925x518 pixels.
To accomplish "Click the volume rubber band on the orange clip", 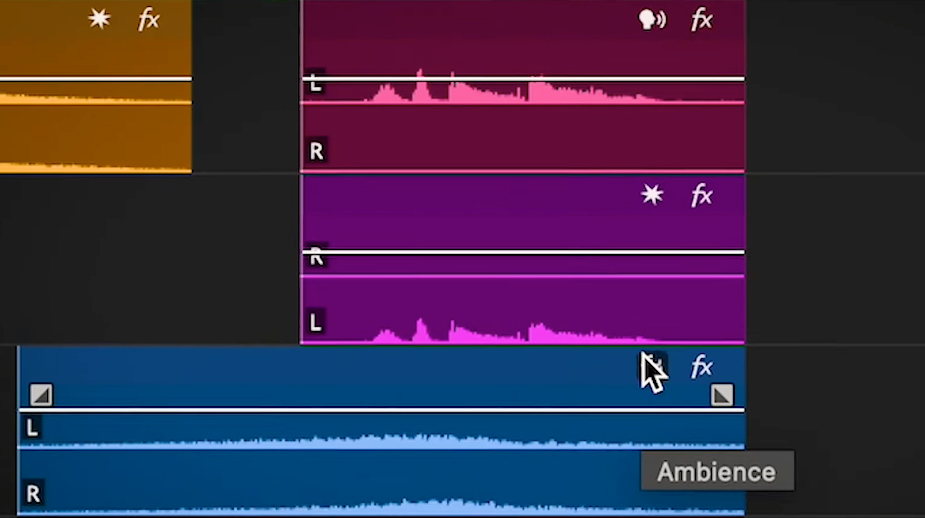I will point(96,78).
